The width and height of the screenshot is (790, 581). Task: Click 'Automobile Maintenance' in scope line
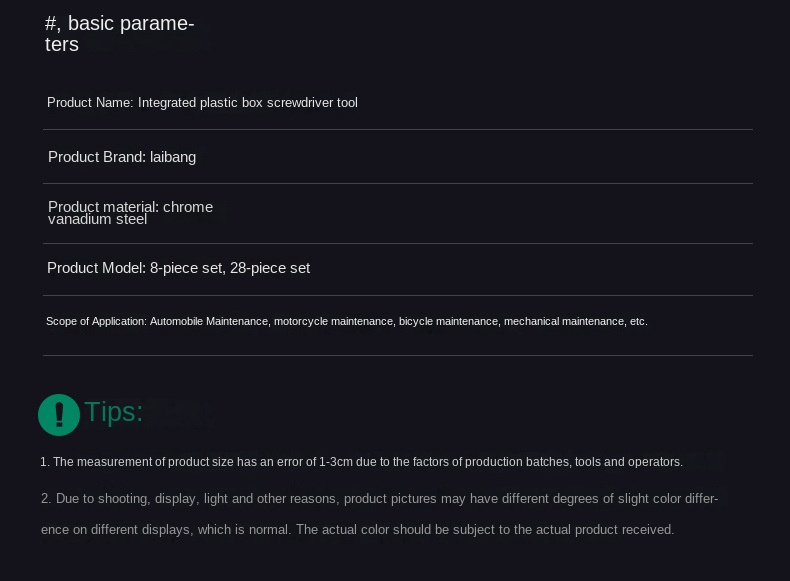pos(209,321)
